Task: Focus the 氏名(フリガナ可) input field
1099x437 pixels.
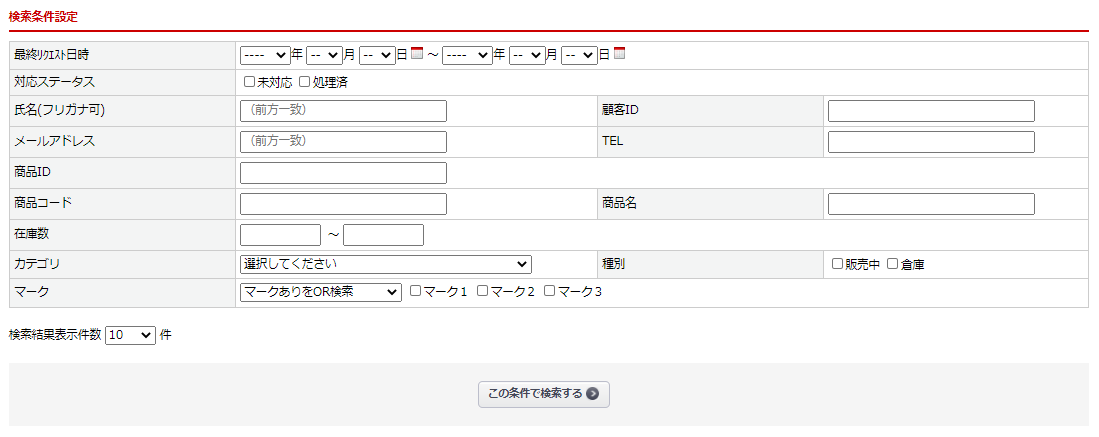Action: pos(343,111)
